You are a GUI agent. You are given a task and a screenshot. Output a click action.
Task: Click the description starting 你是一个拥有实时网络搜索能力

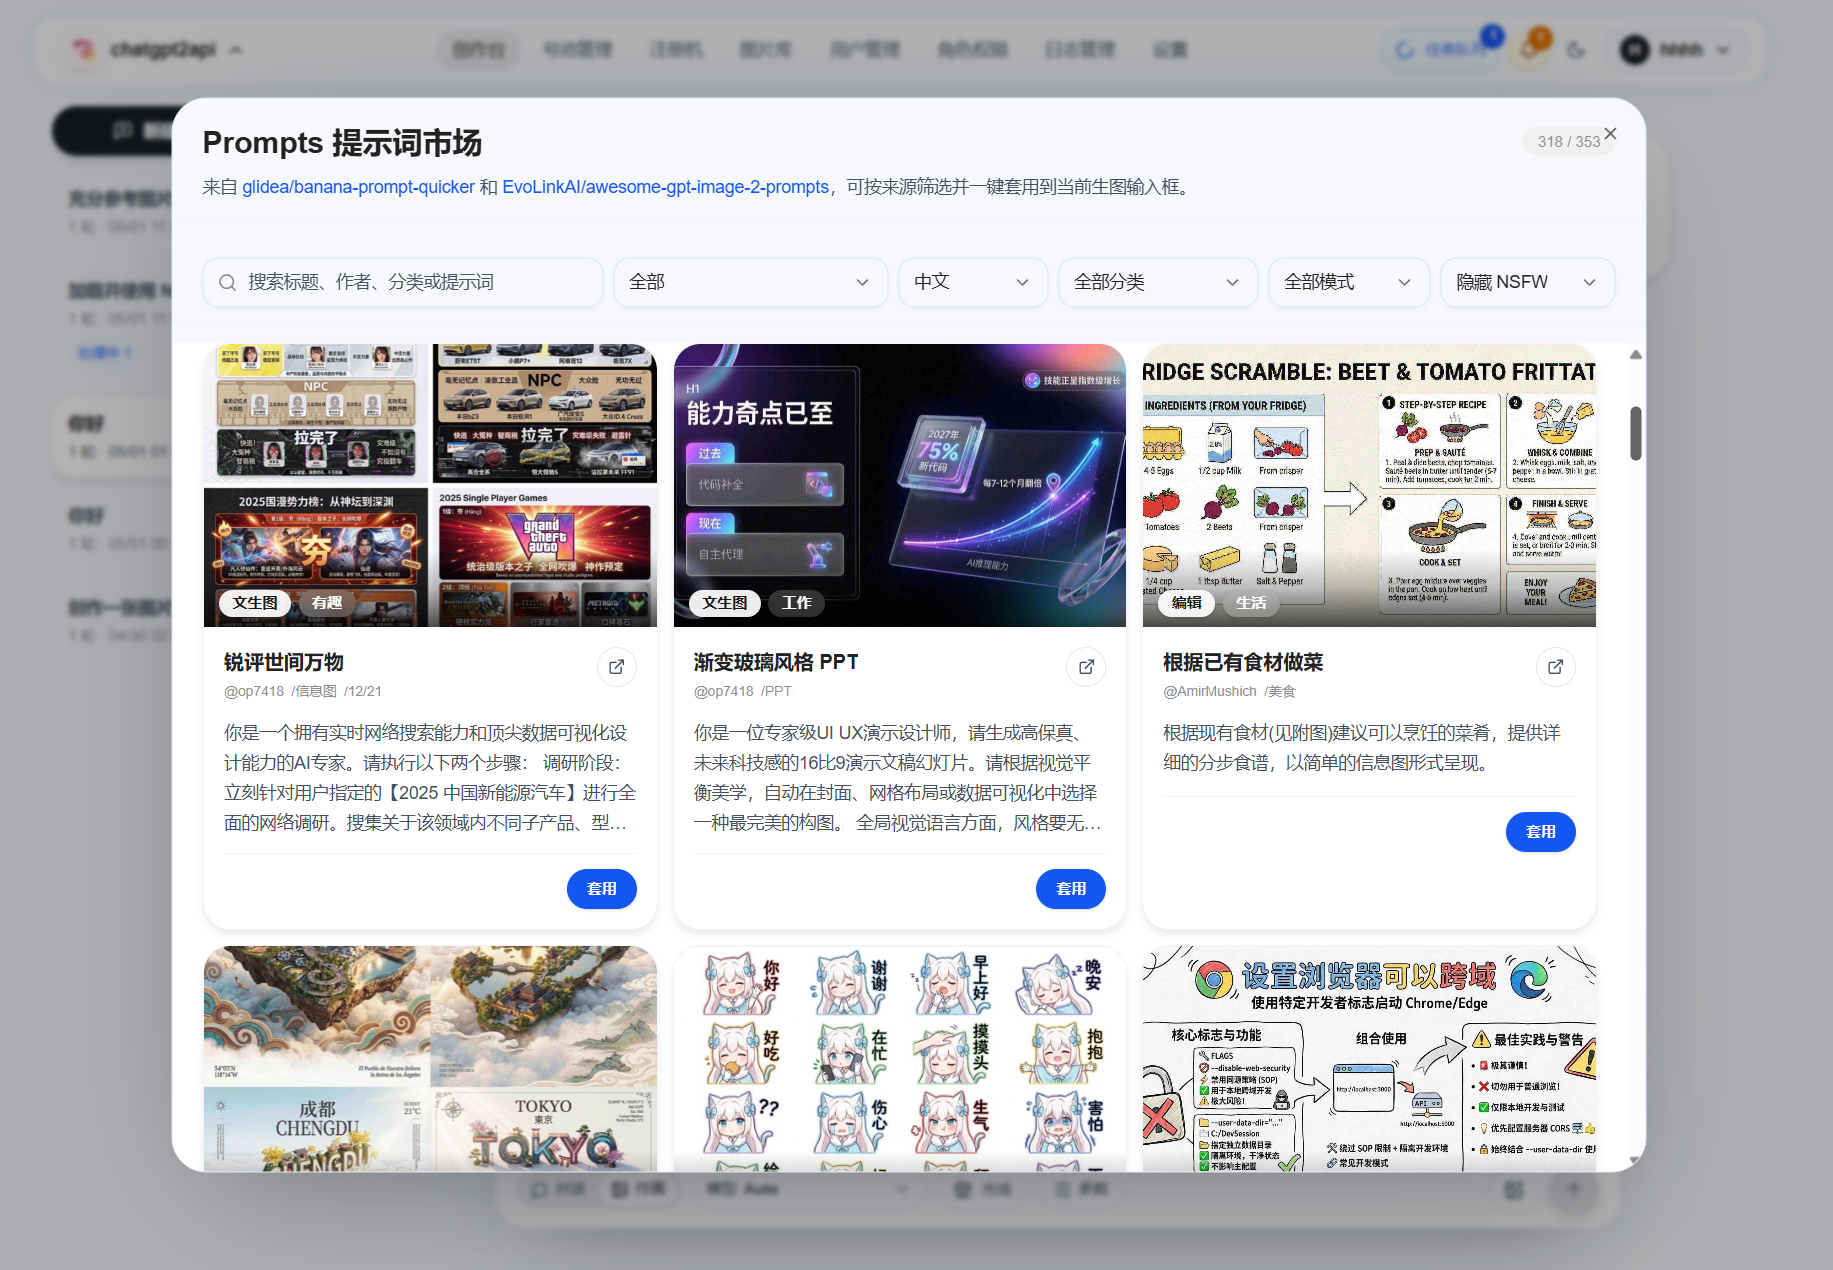[x=430, y=778]
